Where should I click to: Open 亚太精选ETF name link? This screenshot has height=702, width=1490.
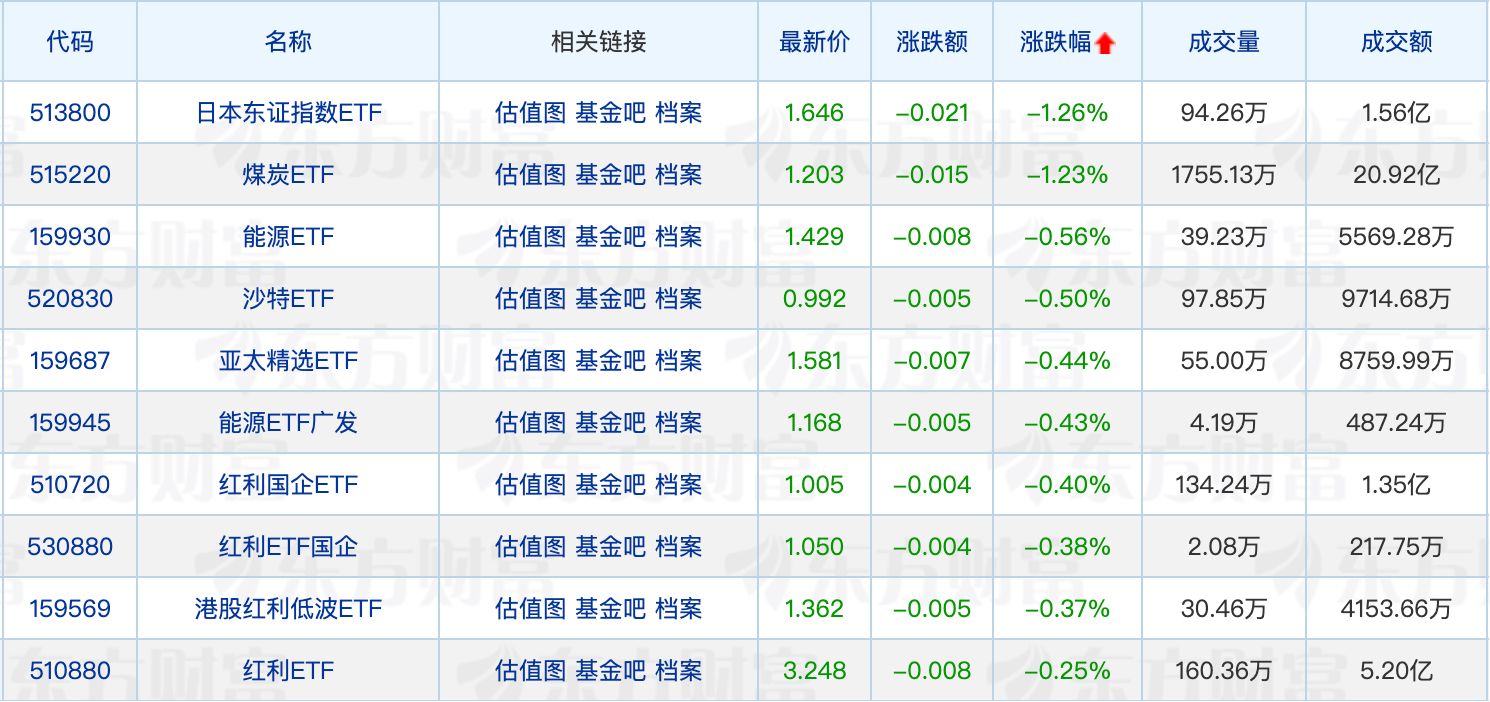tap(288, 361)
